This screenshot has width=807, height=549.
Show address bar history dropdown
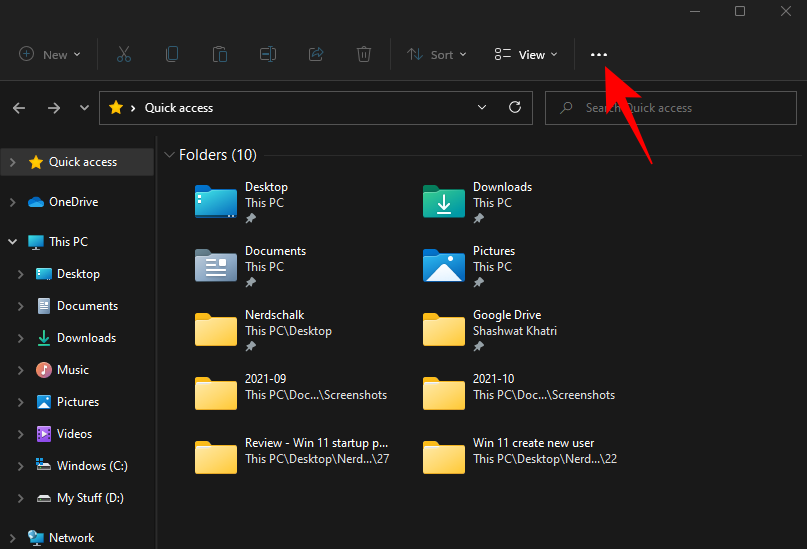click(x=482, y=108)
